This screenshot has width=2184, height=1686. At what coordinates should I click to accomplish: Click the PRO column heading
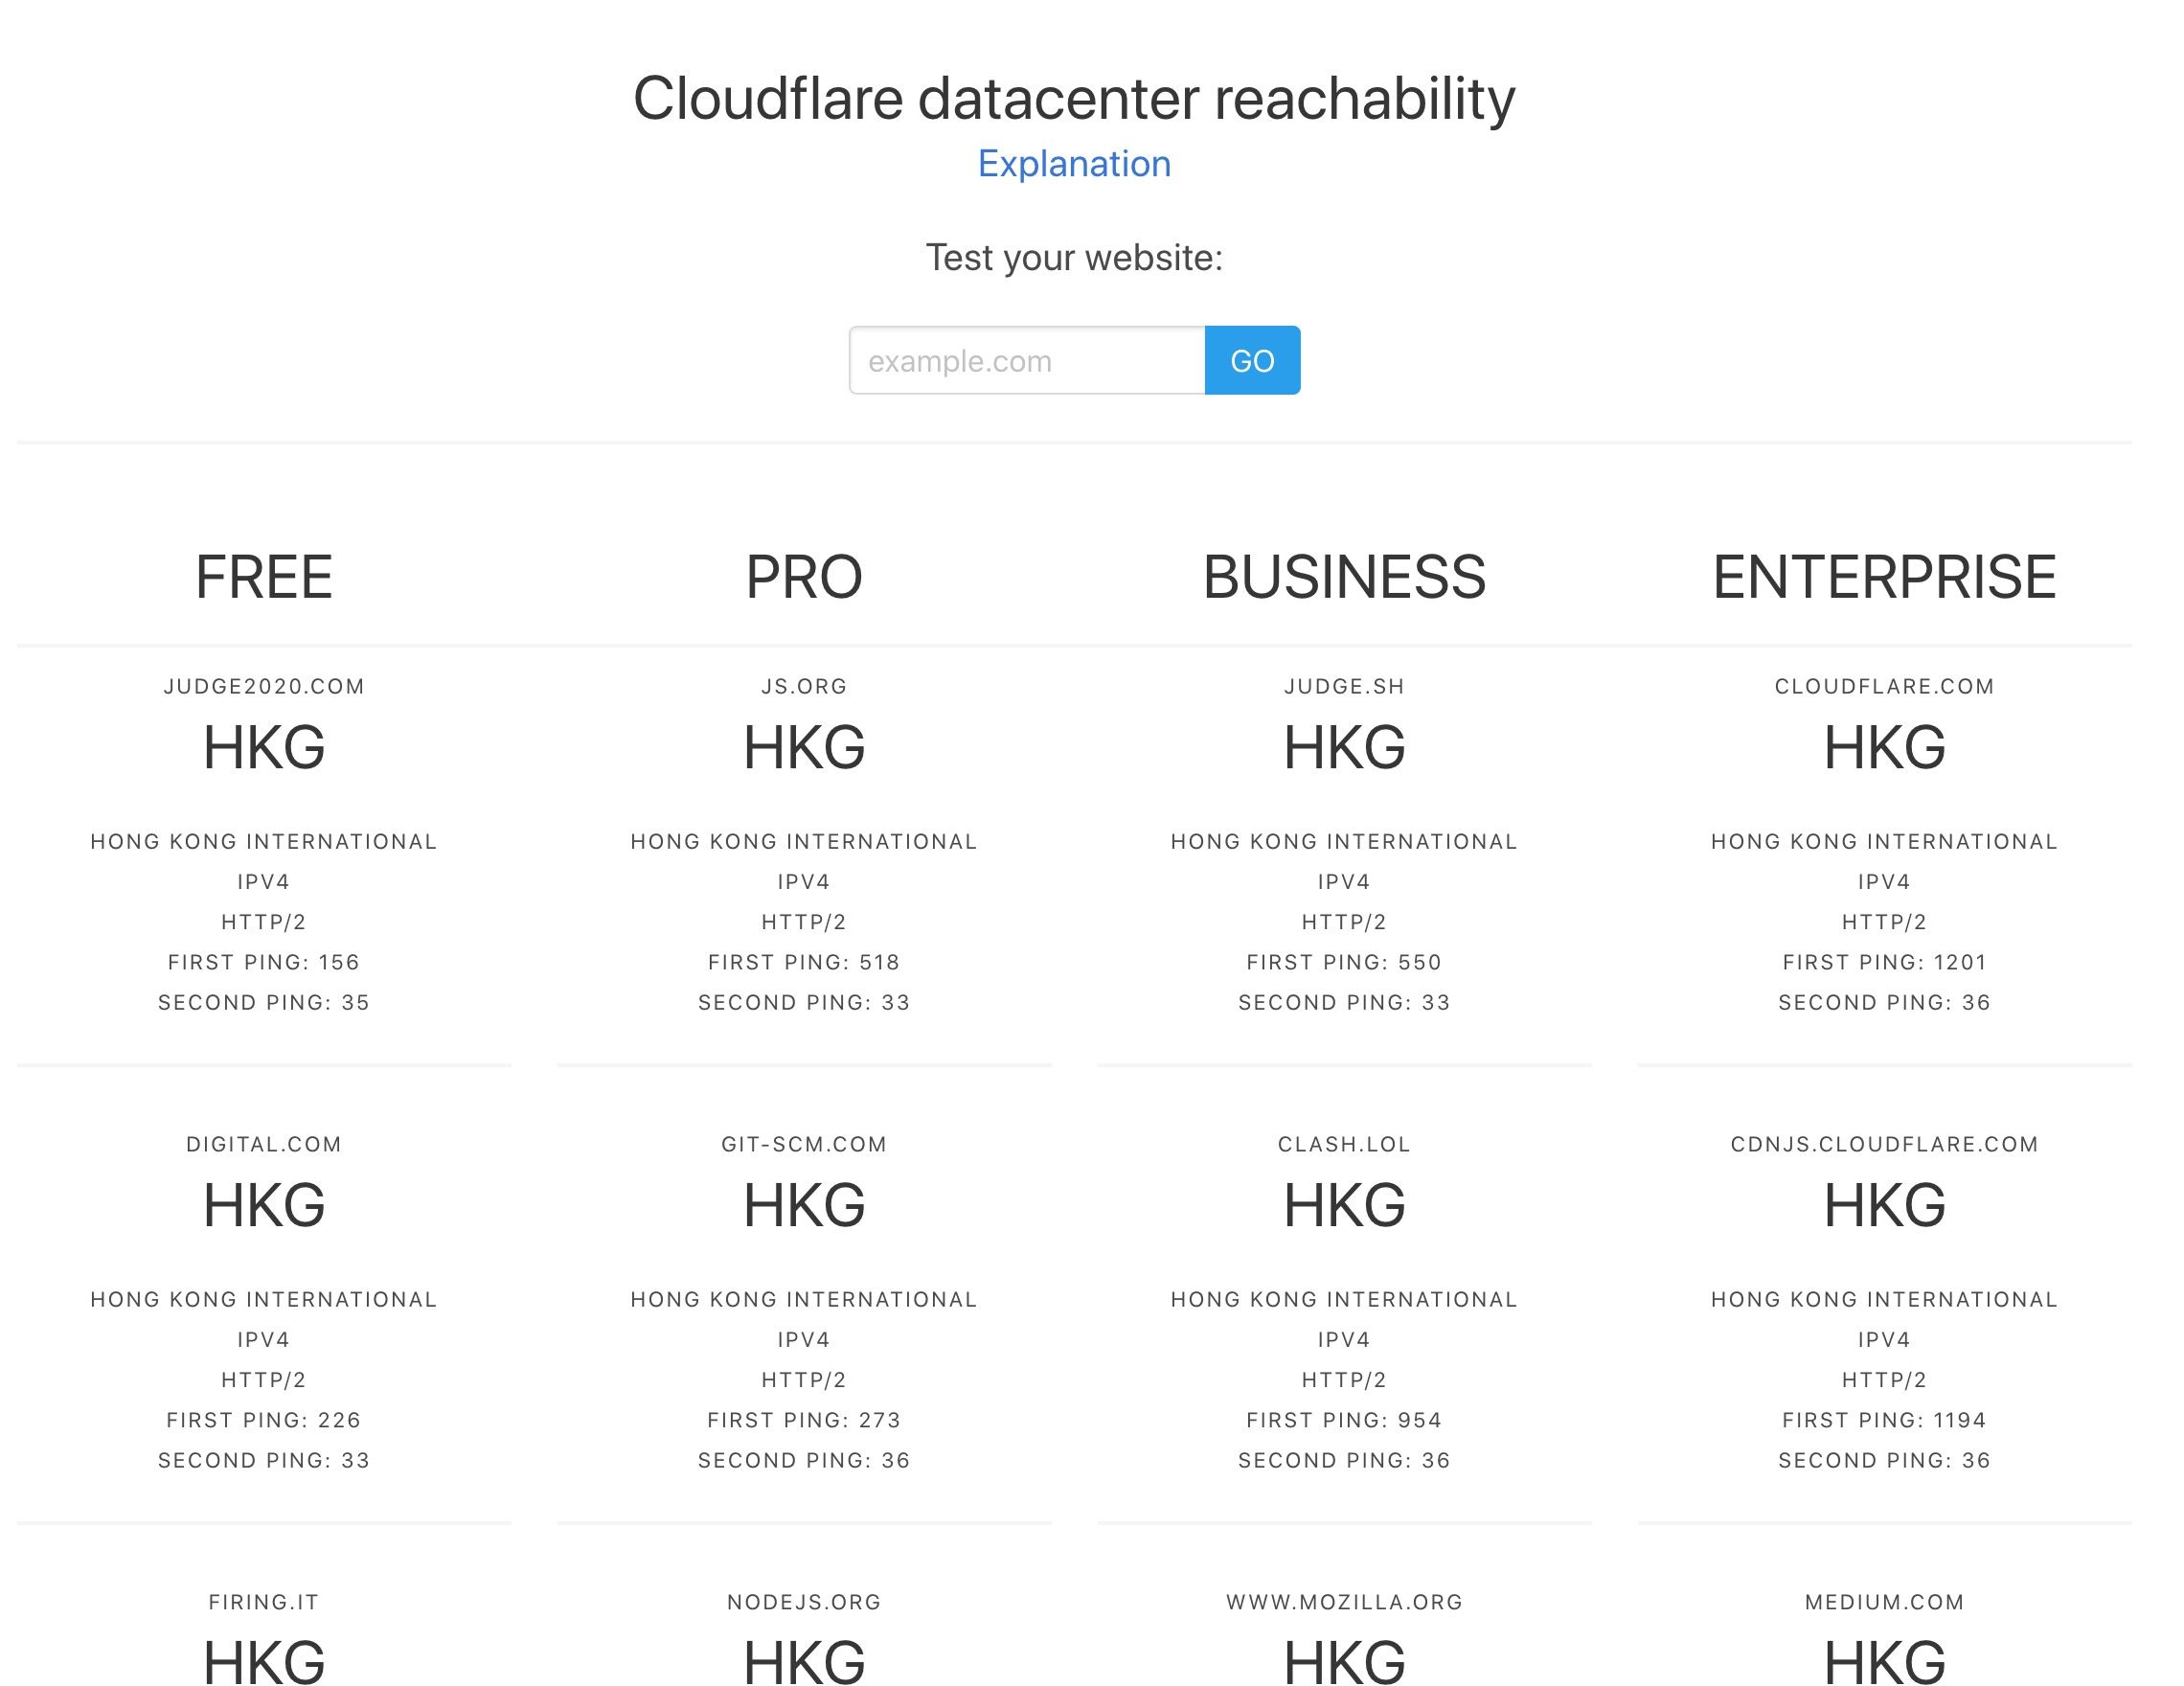click(x=804, y=577)
